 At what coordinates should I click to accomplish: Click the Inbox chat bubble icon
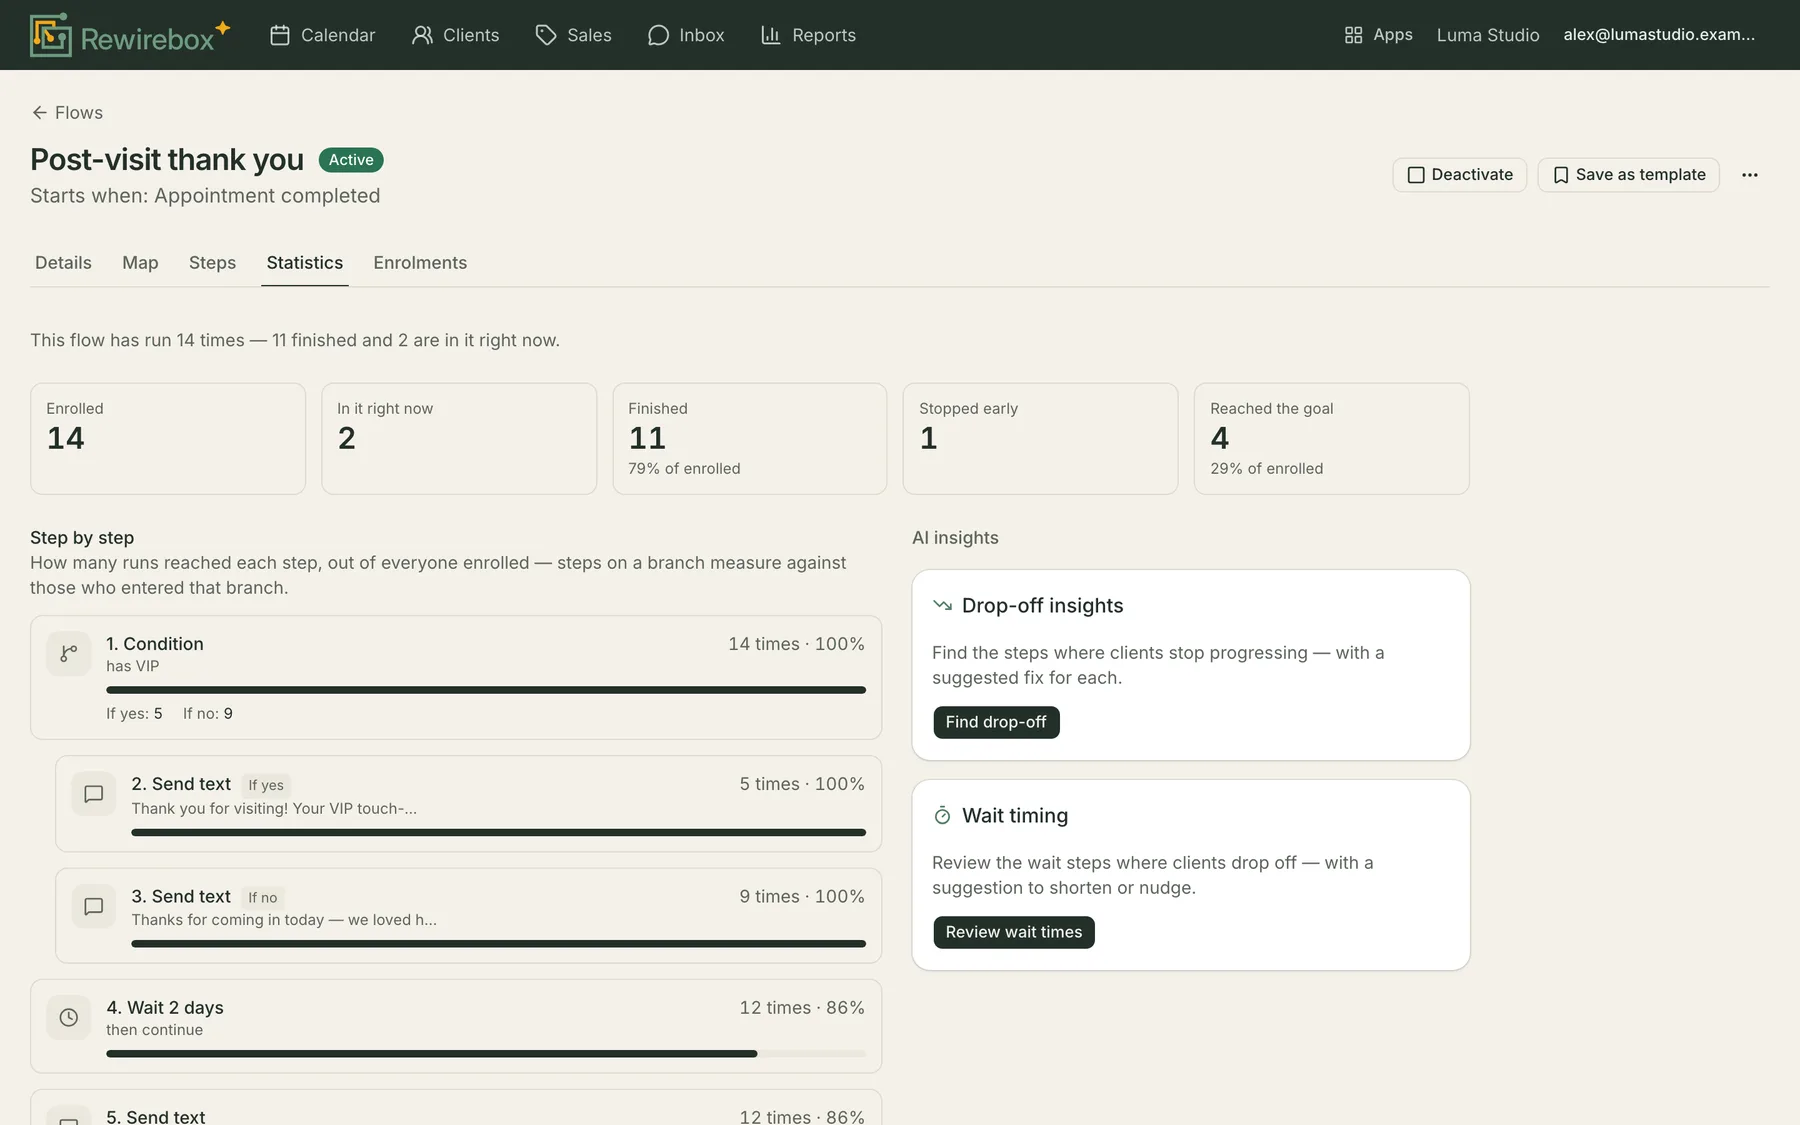tap(658, 35)
